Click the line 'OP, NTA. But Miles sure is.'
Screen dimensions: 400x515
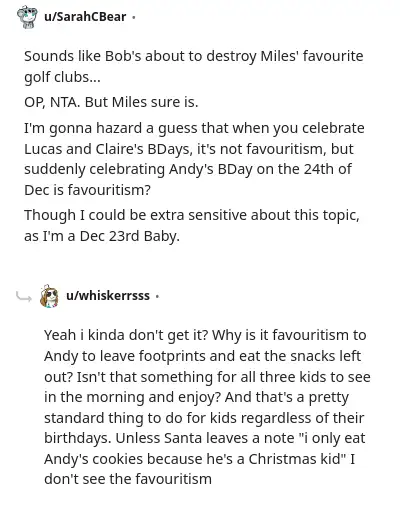pyautogui.click(x=111, y=102)
